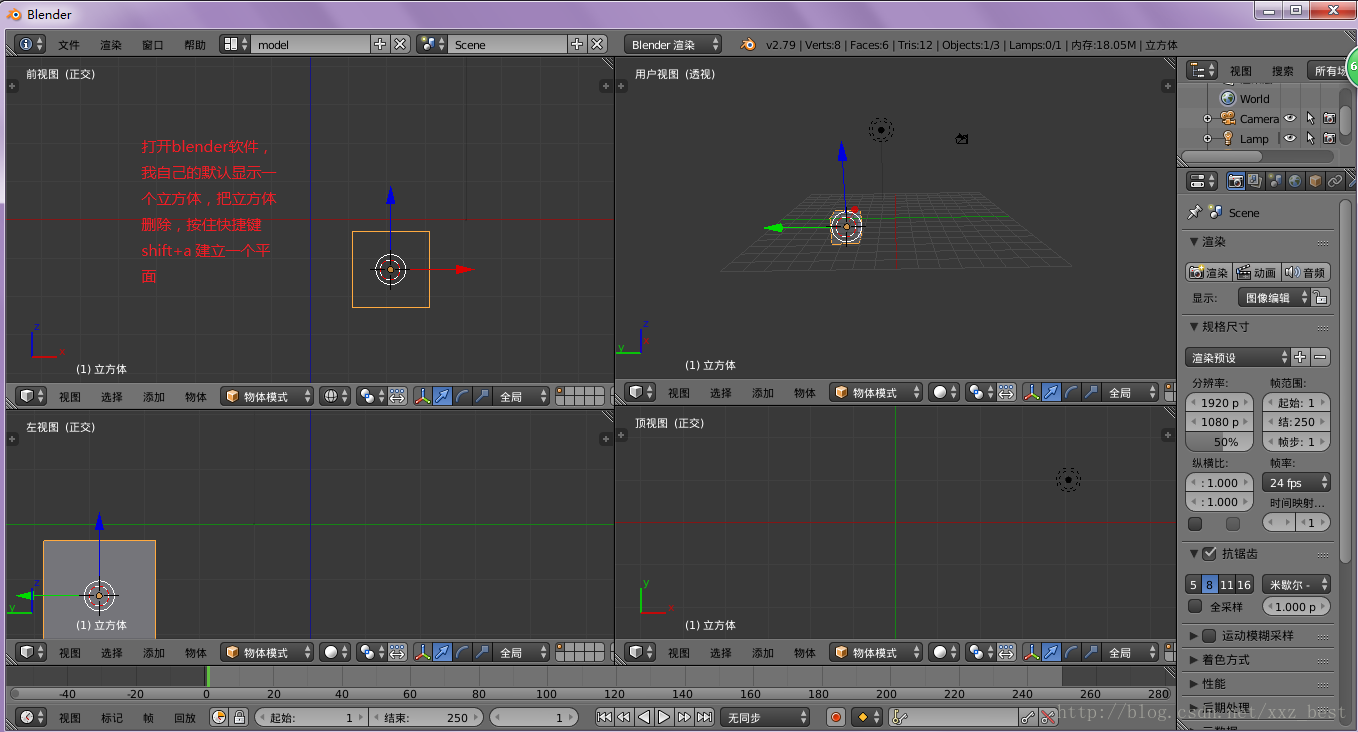The width and height of the screenshot is (1358, 732).
Task: Open the 添加 menu in front view header
Action: (153, 397)
